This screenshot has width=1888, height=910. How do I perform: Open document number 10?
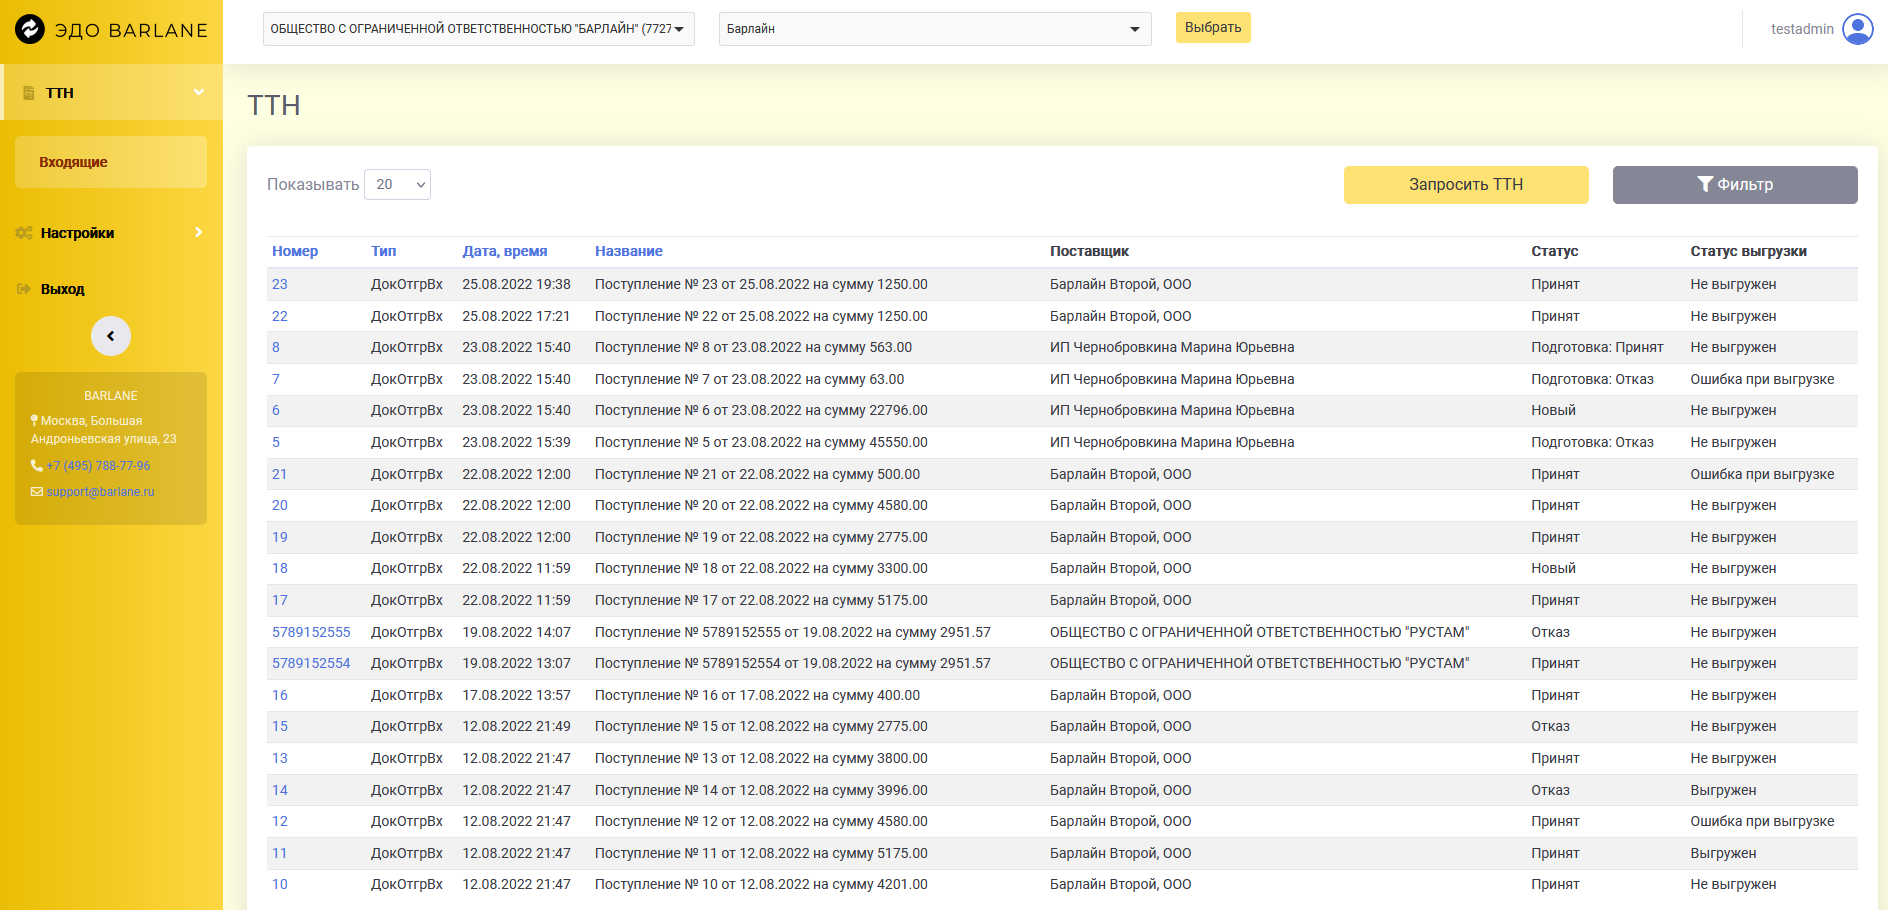(x=280, y=884)
